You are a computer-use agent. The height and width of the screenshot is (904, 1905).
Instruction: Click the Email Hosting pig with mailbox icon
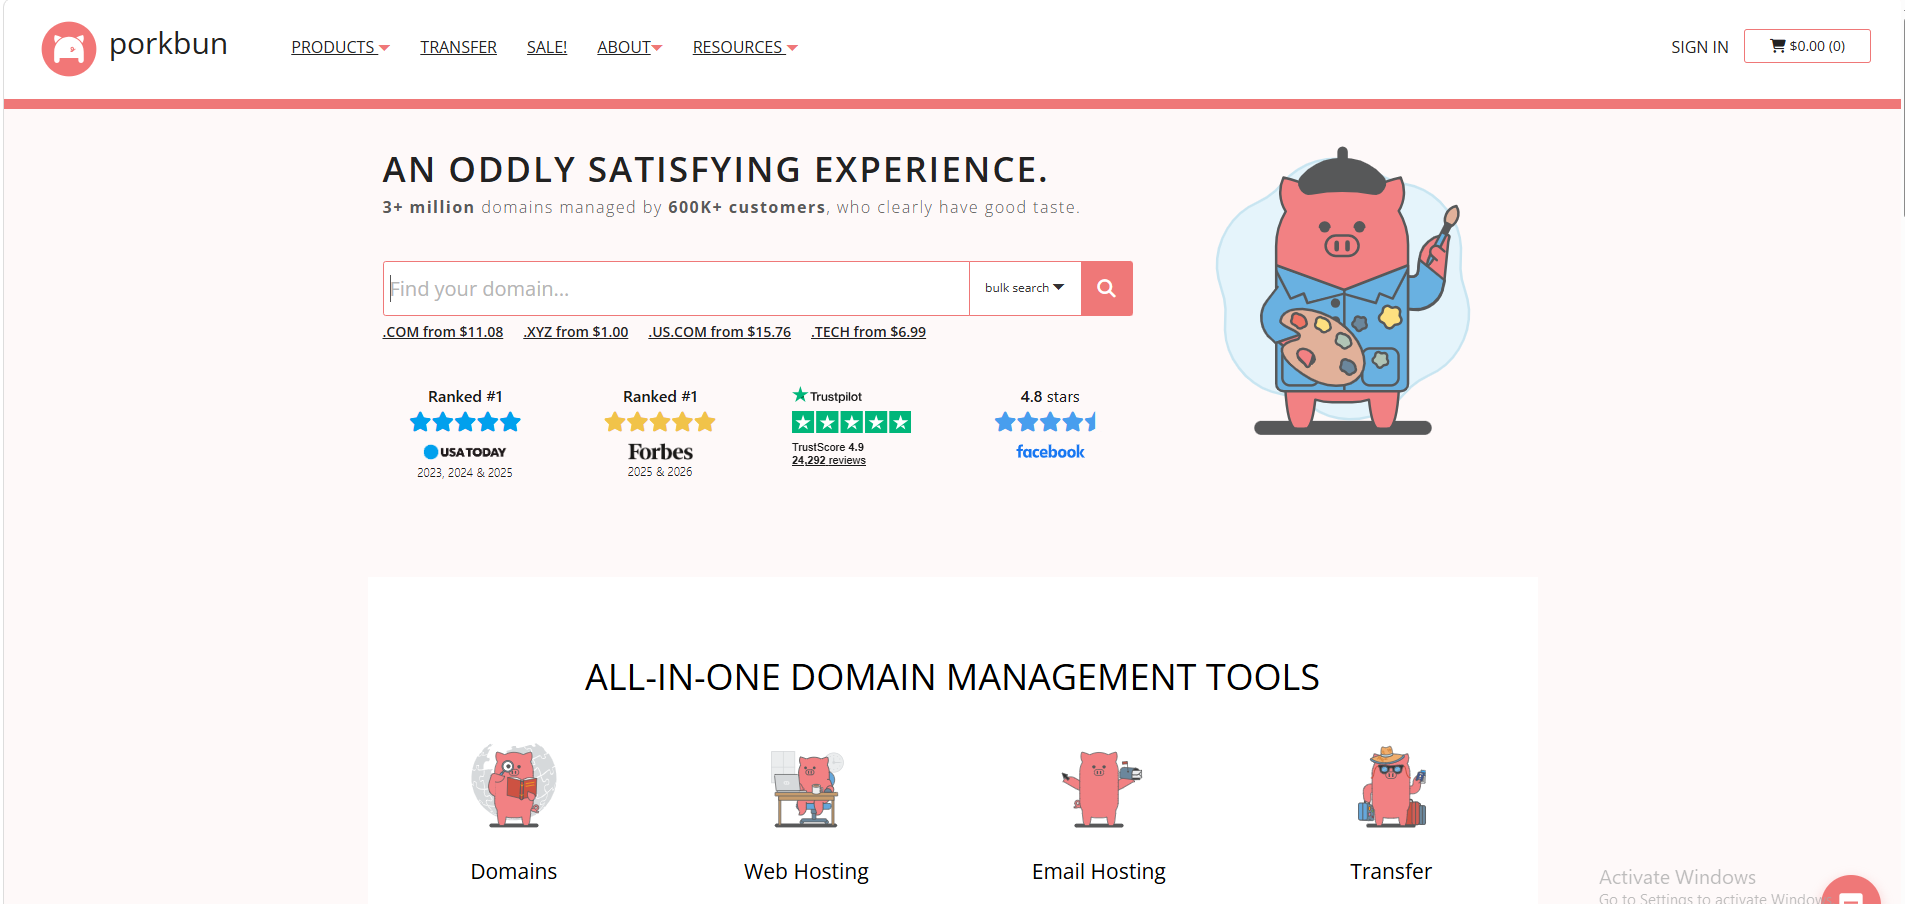click(x=1100, y=788)
